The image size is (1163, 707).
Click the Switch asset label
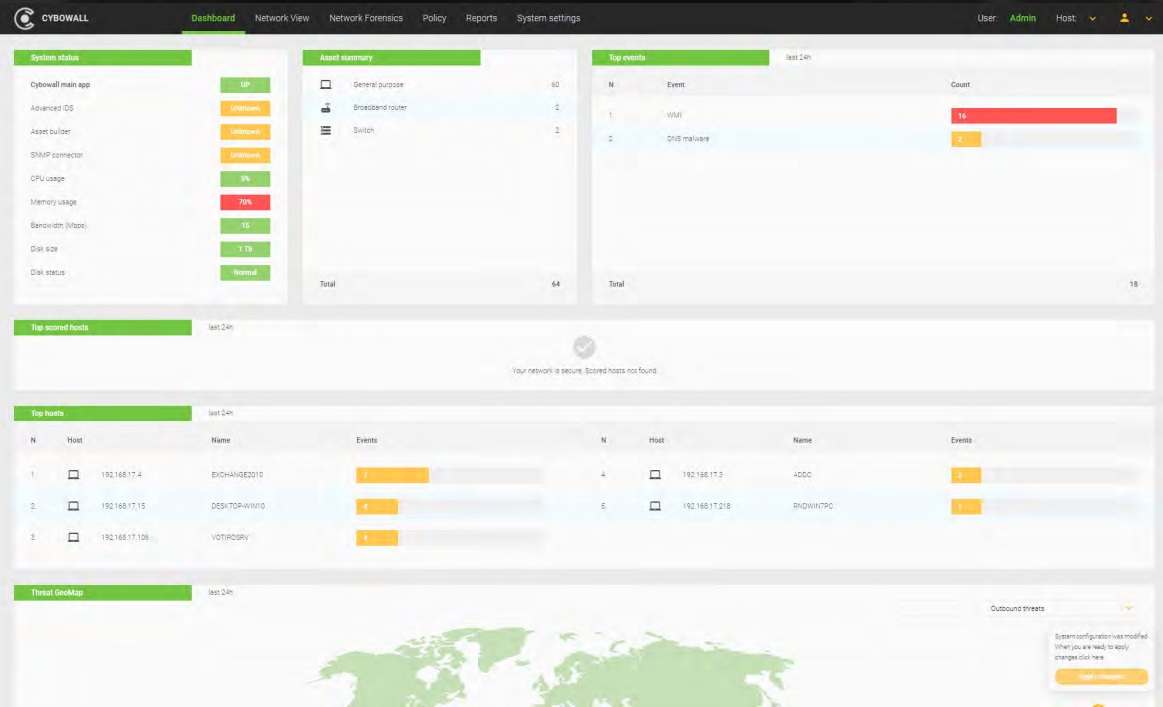[363, 131]
